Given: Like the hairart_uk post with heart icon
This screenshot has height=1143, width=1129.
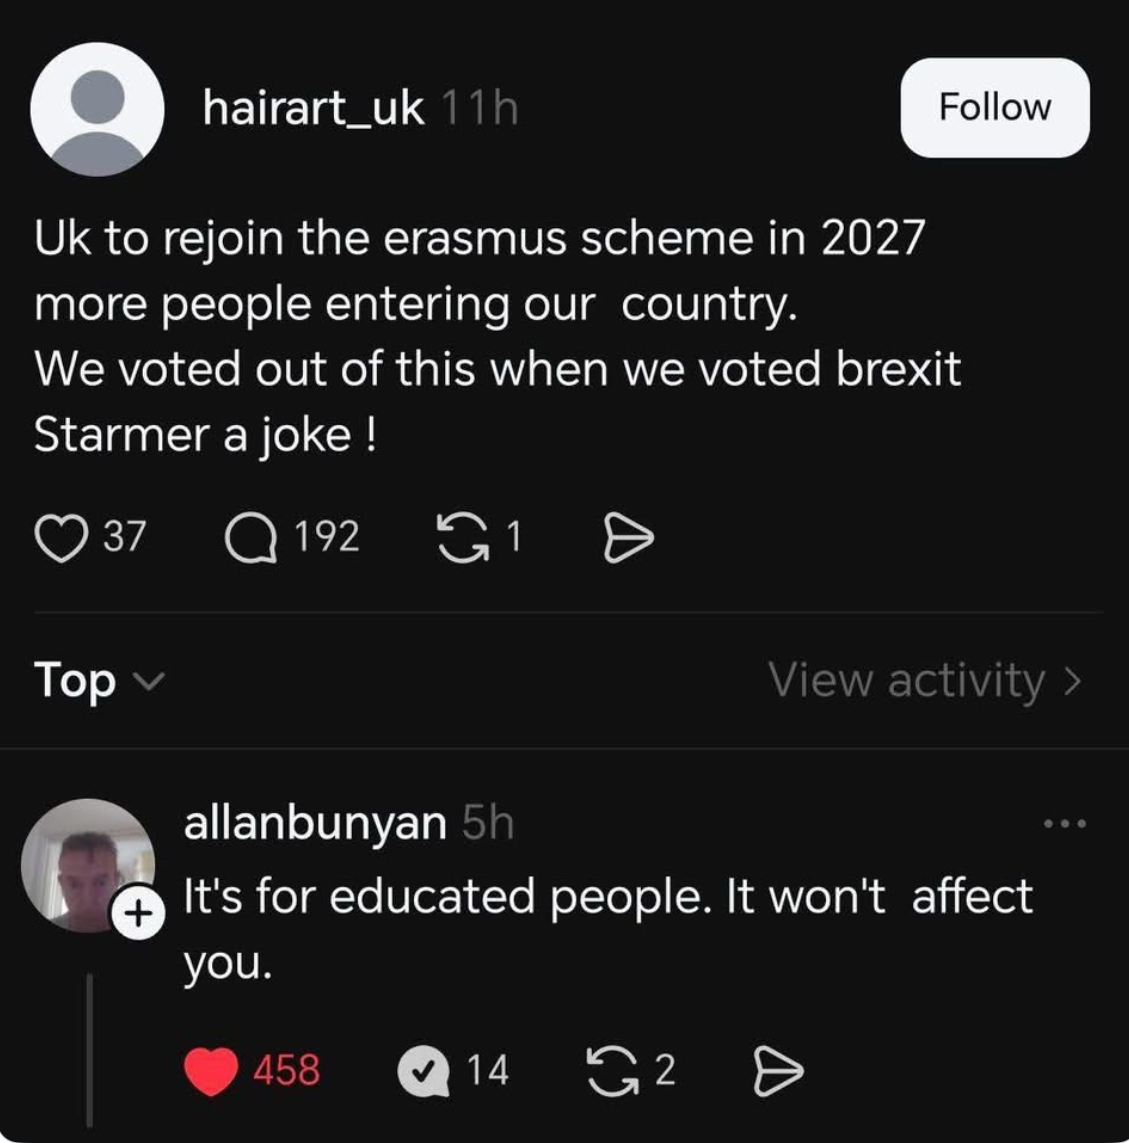Looking at the screenshot, I should click(x=62, y=539).
